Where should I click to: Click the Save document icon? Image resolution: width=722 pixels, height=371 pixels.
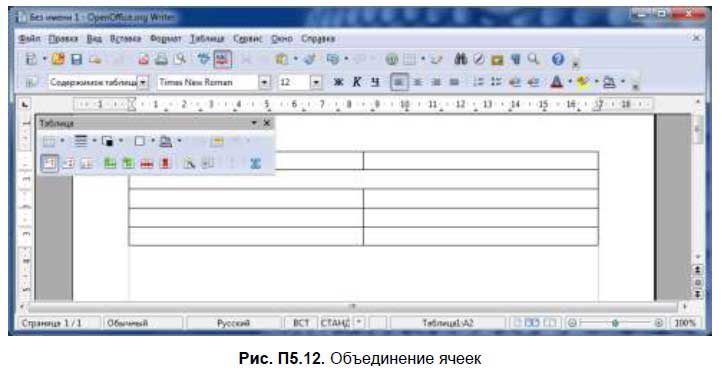(x=76, y=59)
